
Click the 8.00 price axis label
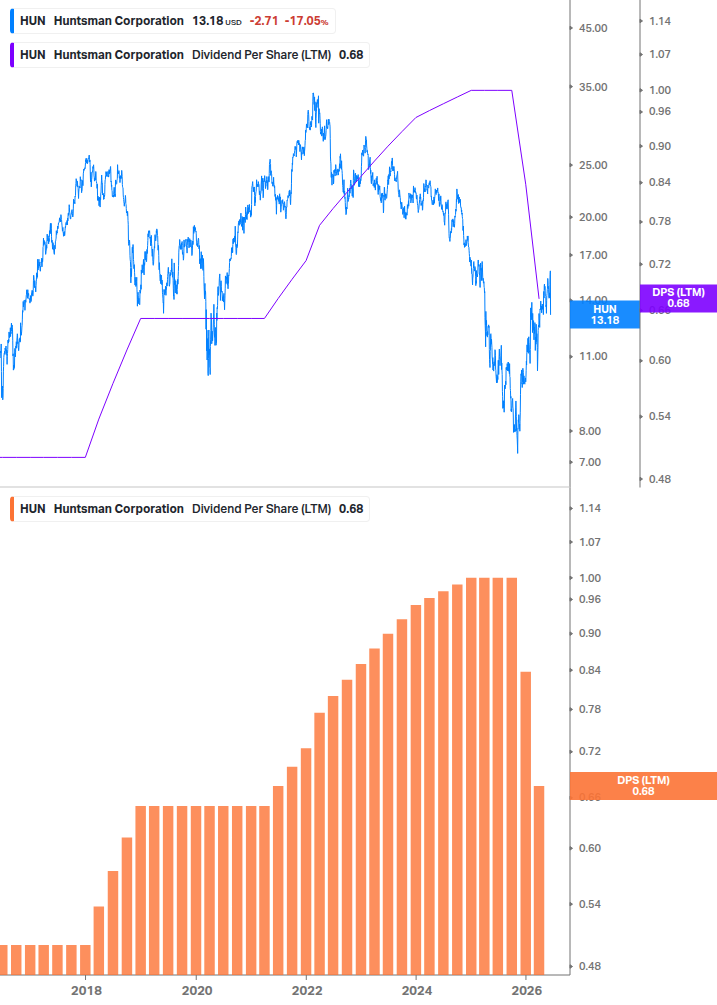590,431
